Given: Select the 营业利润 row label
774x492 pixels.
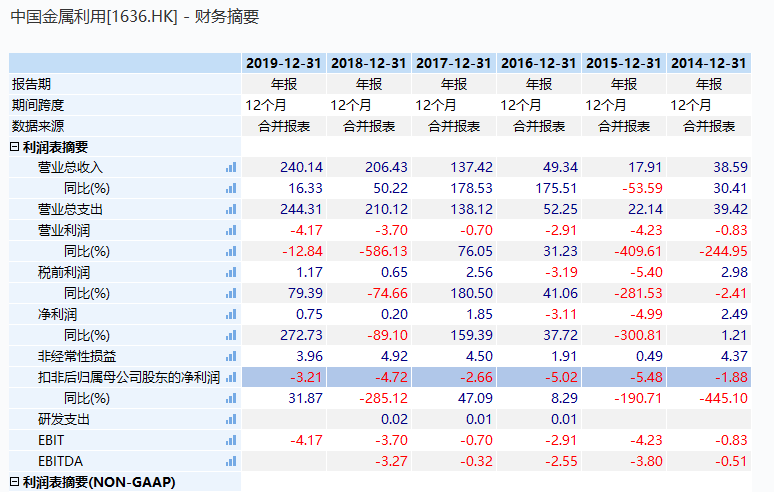Looking at the screenshot, I should tap(64, 230).
